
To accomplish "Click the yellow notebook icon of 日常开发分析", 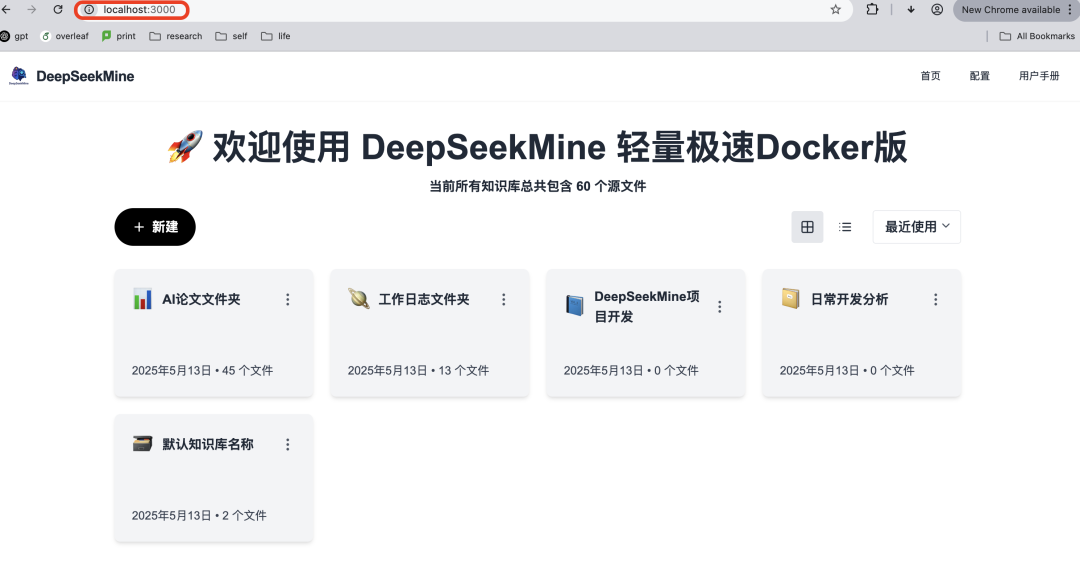I will tap(791, 298).
